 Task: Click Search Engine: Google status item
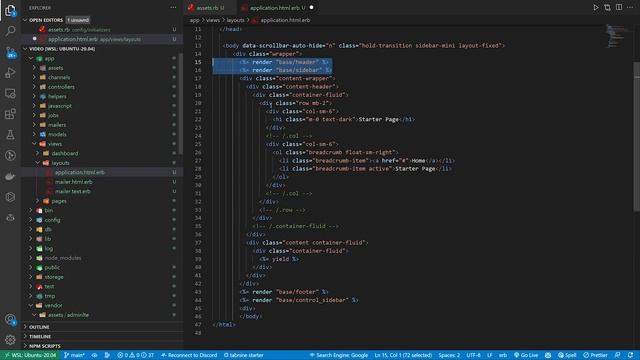coord(339,355)
